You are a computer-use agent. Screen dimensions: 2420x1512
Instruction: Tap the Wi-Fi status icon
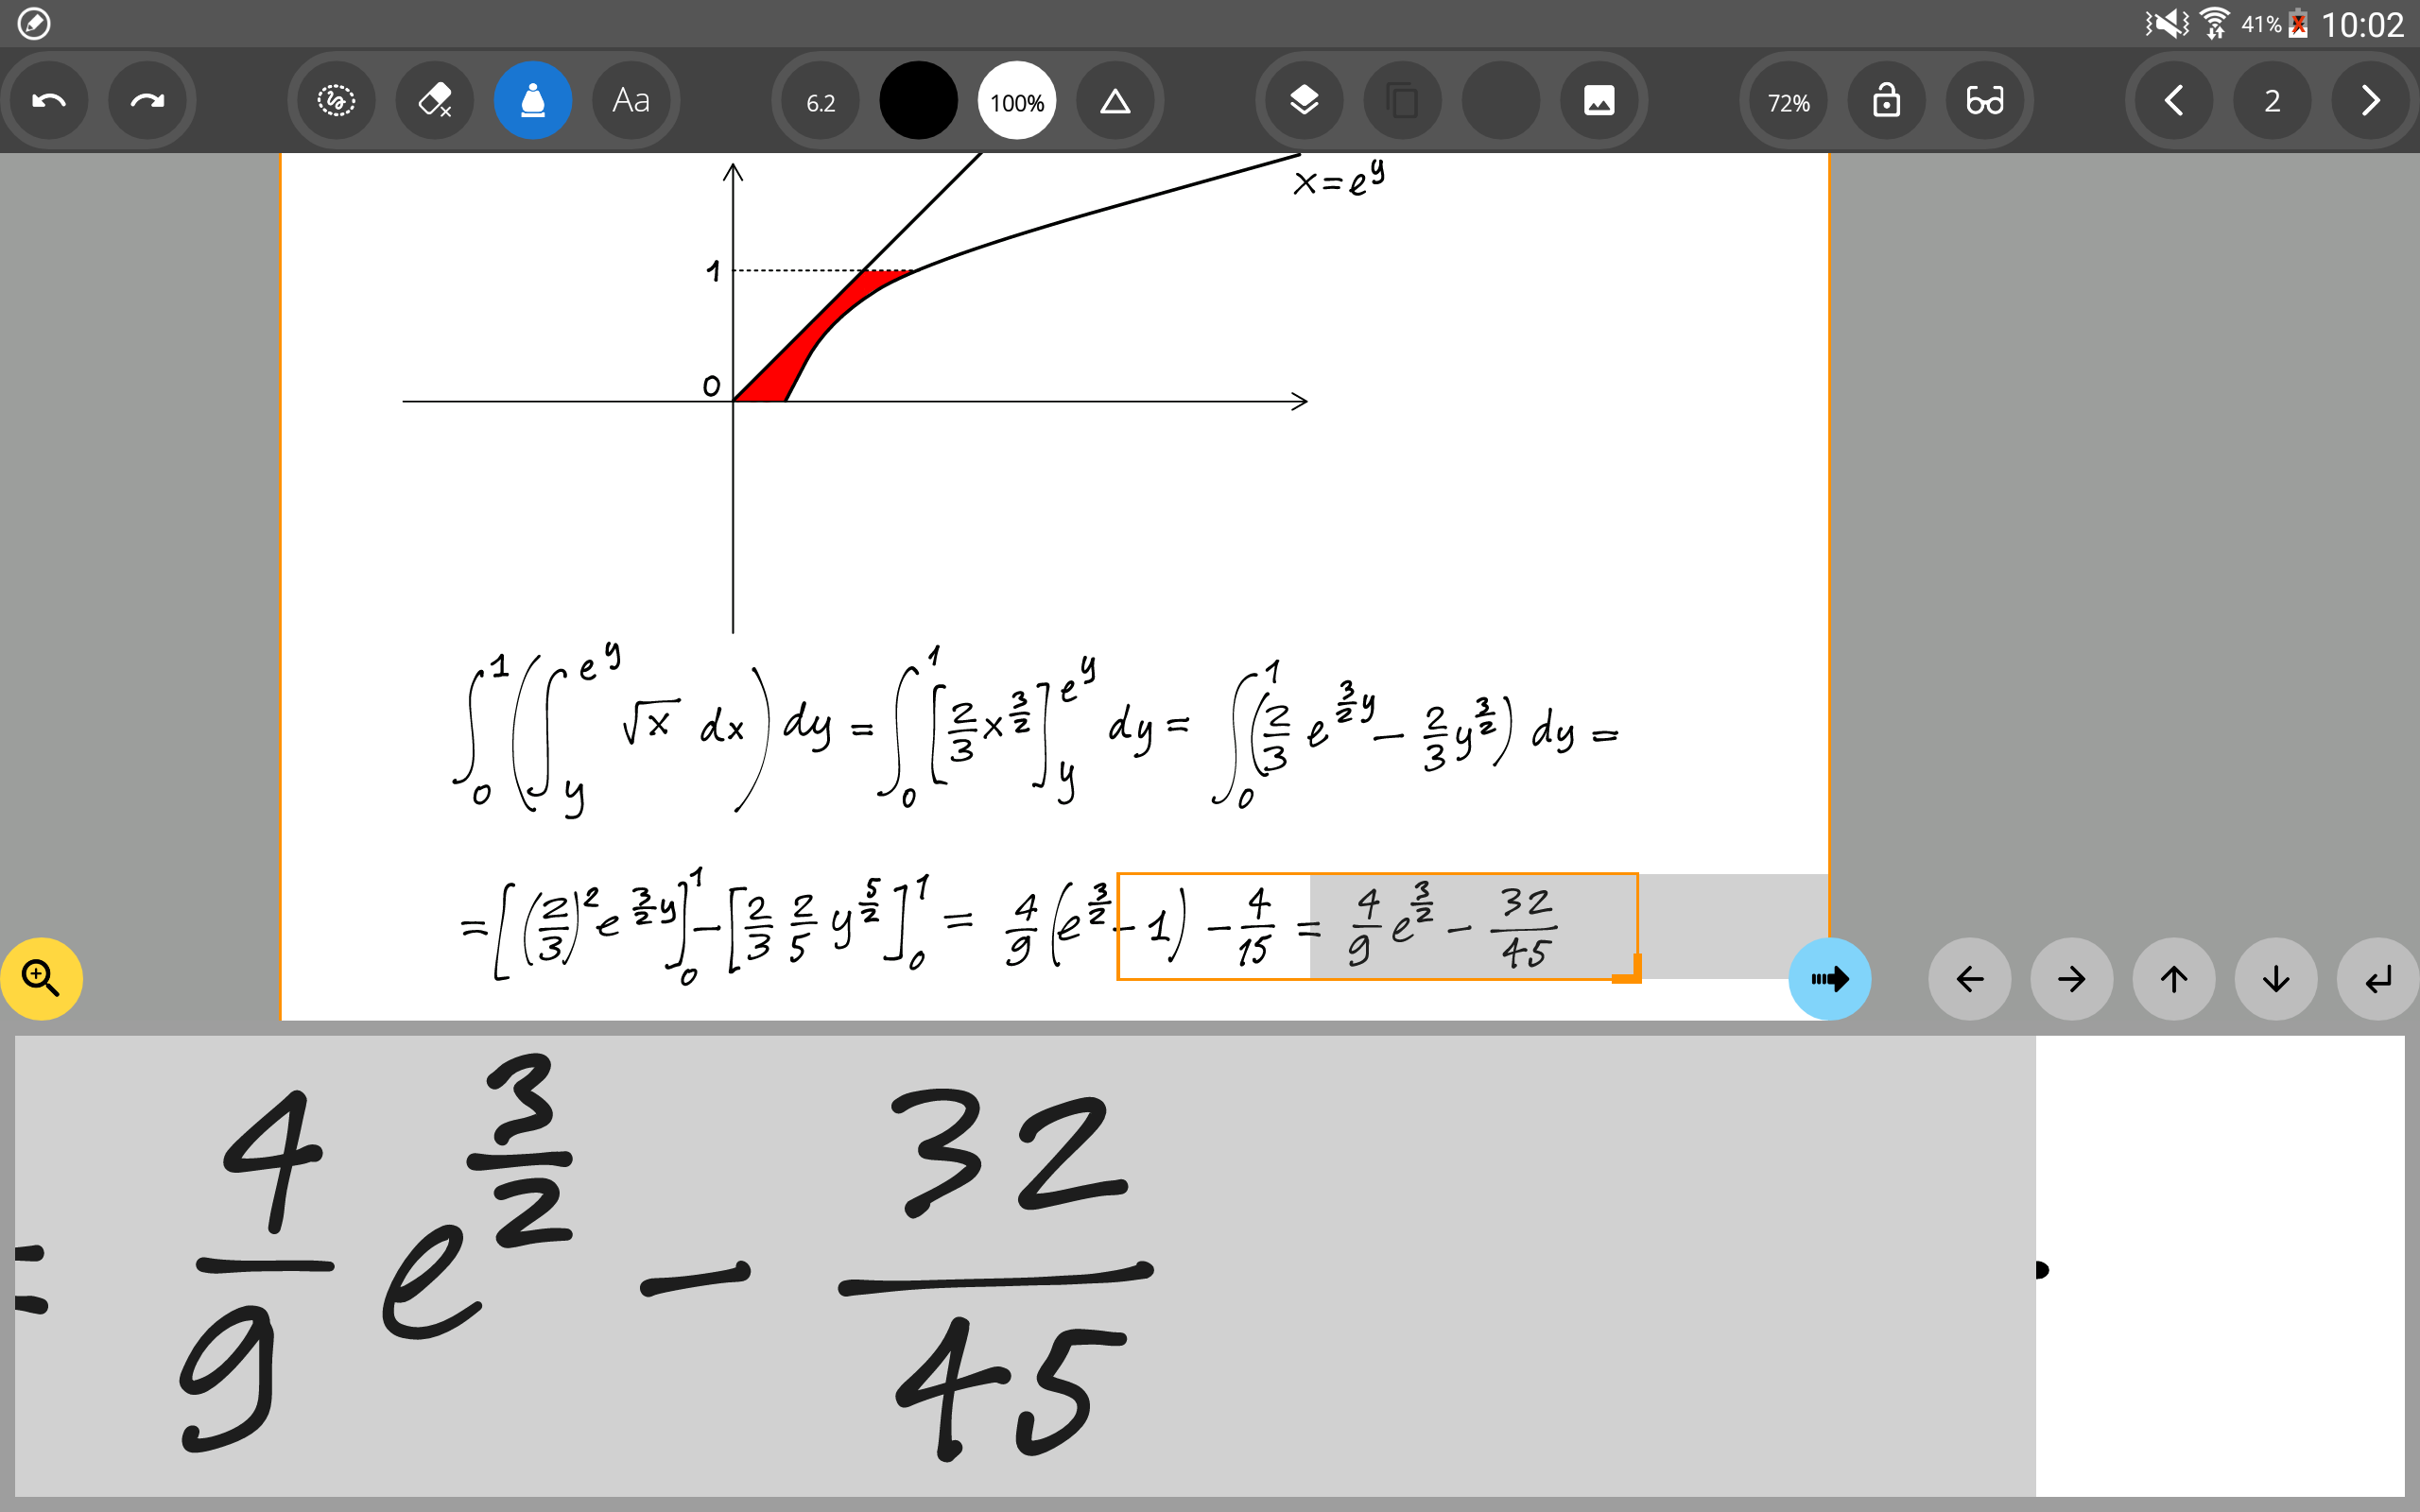(2215, 23)
